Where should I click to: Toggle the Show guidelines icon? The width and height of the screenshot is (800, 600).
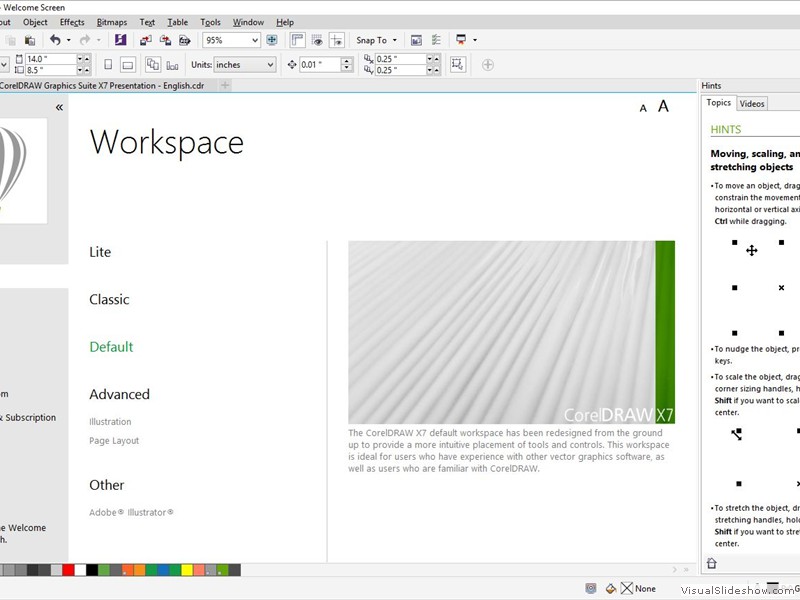(x=337, y=40)
